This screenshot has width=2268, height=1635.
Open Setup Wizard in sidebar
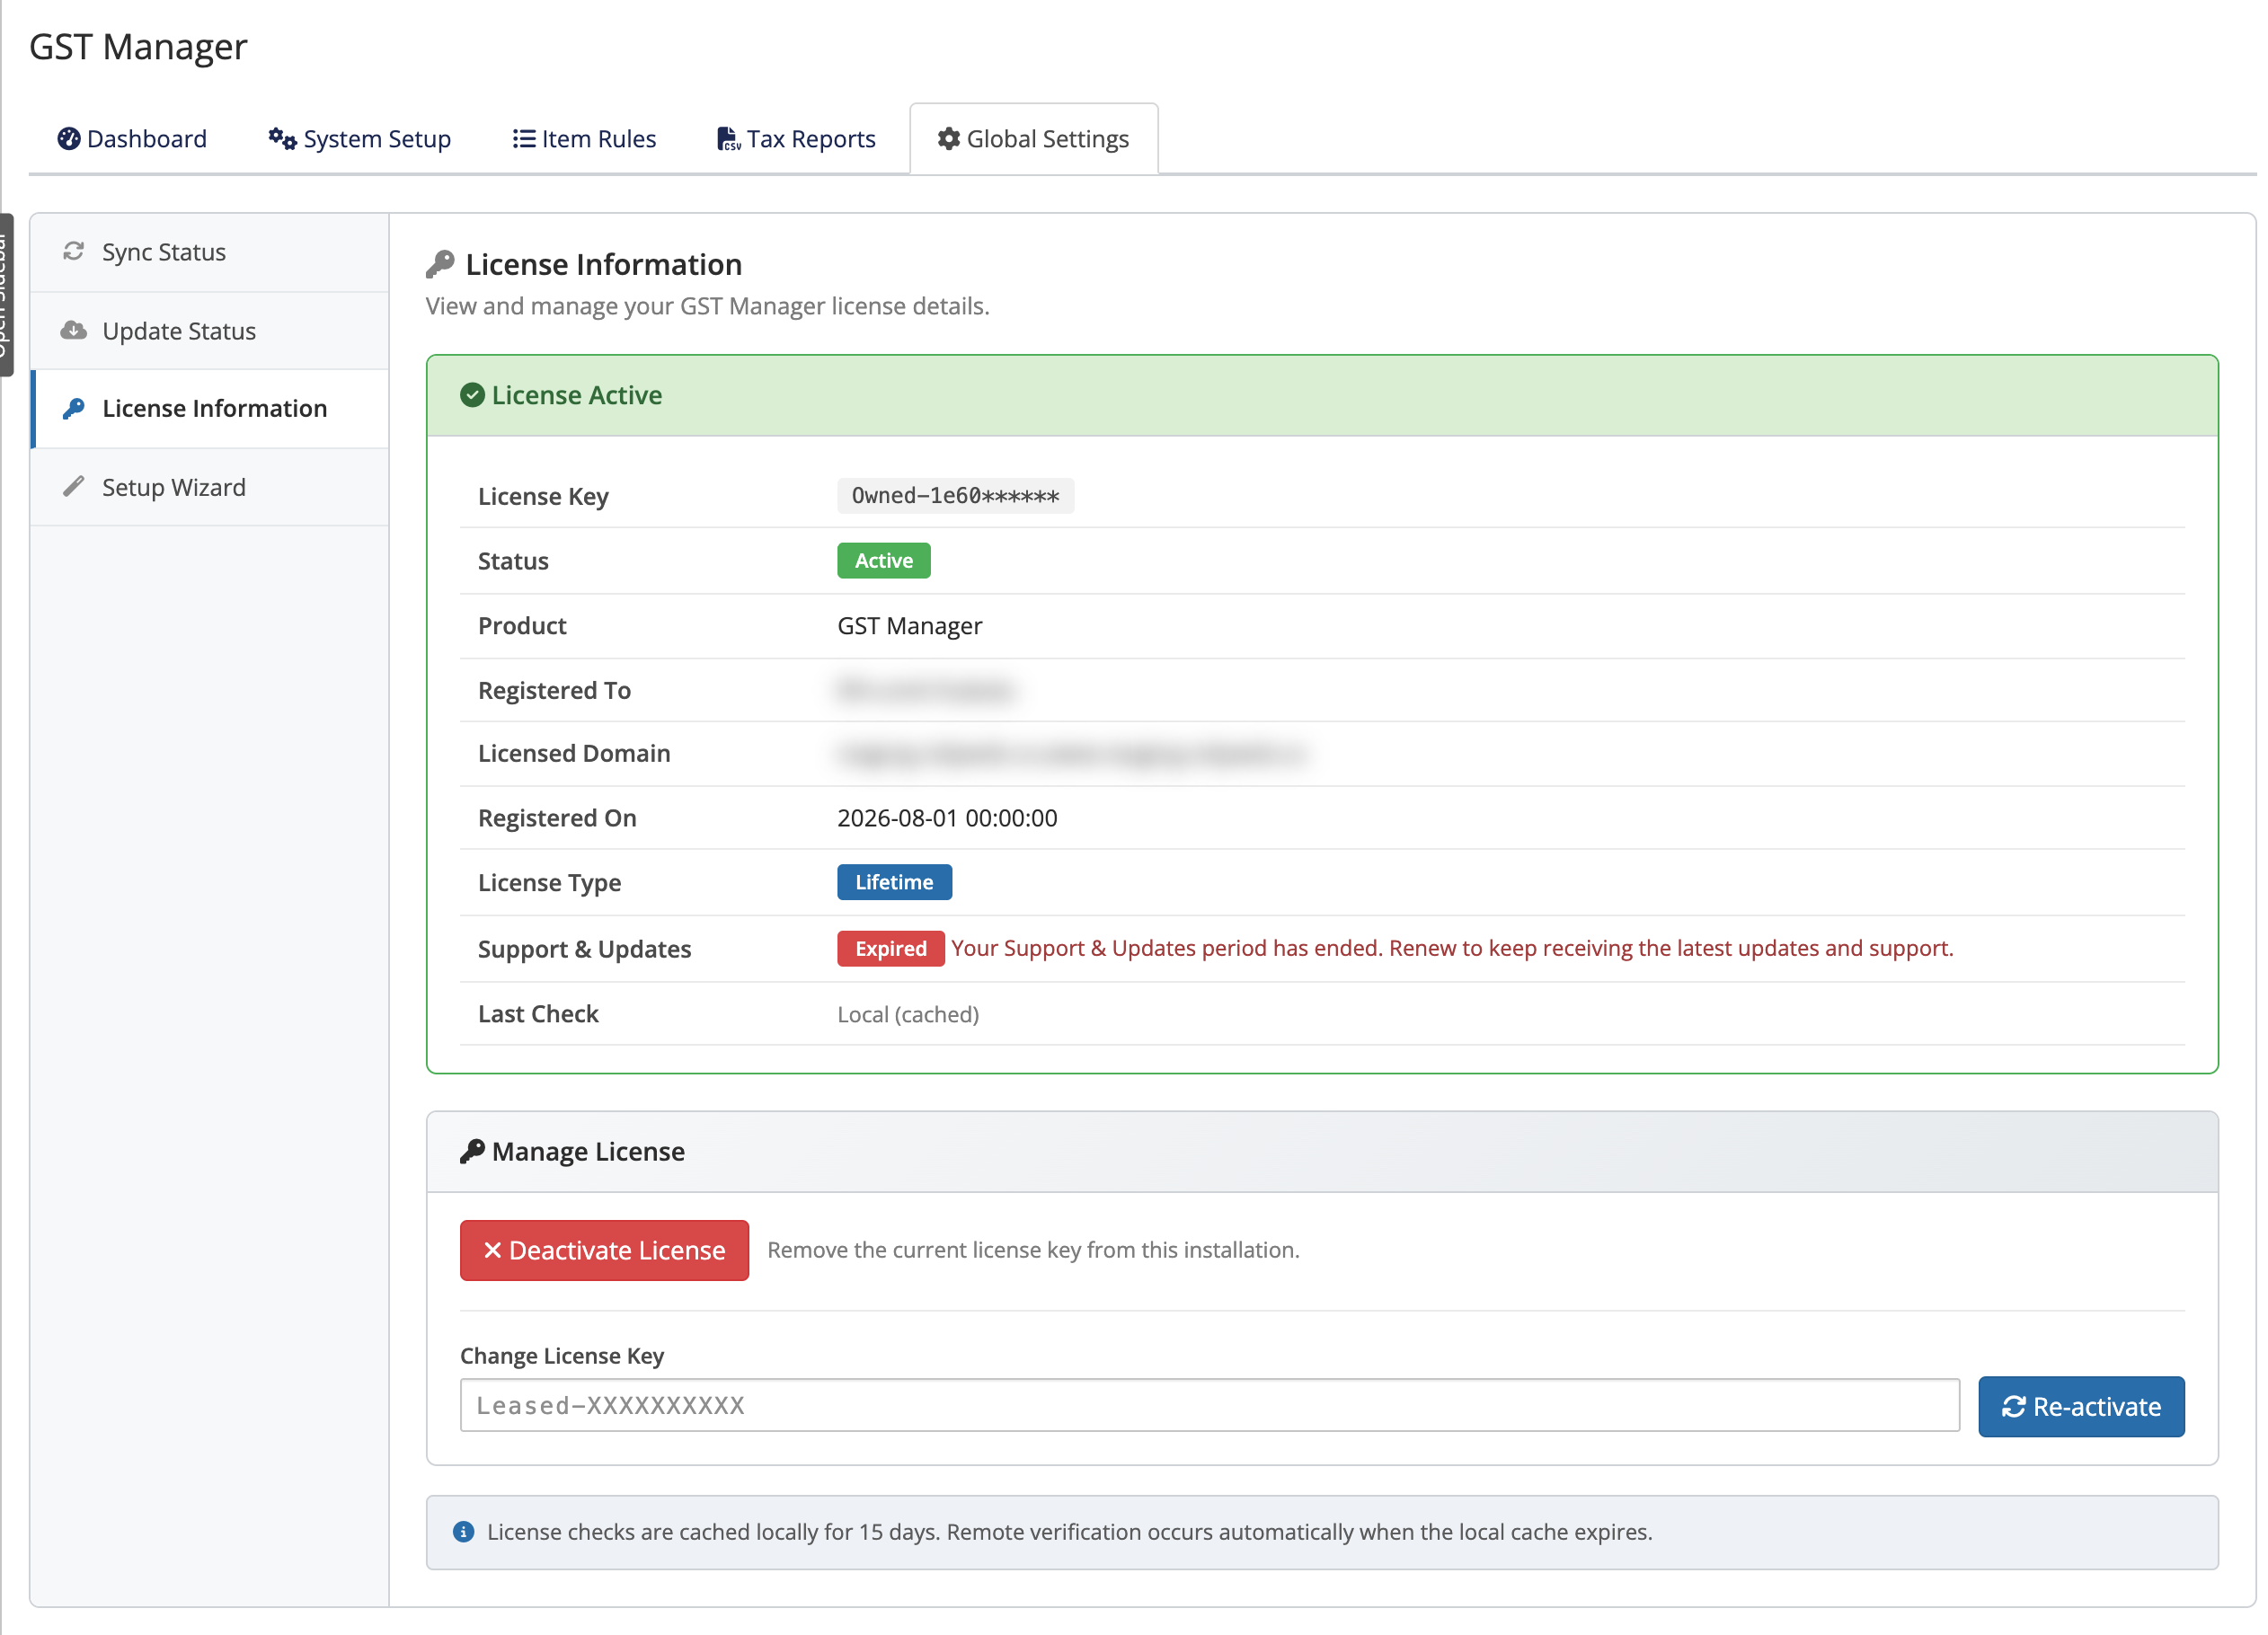pos(210,487)
